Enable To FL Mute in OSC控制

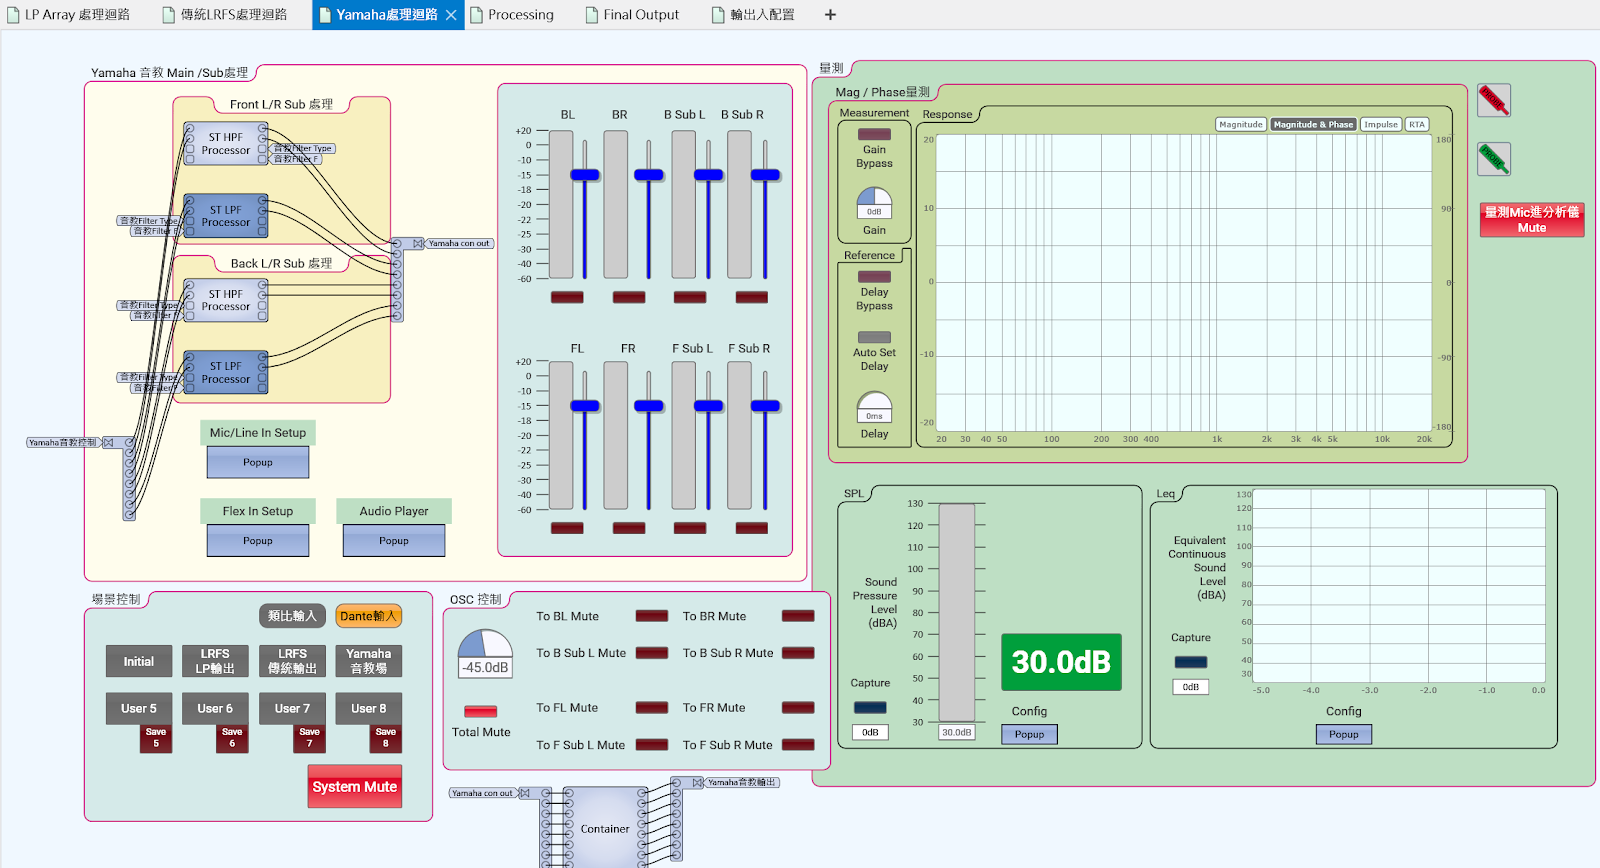point(652,707)
